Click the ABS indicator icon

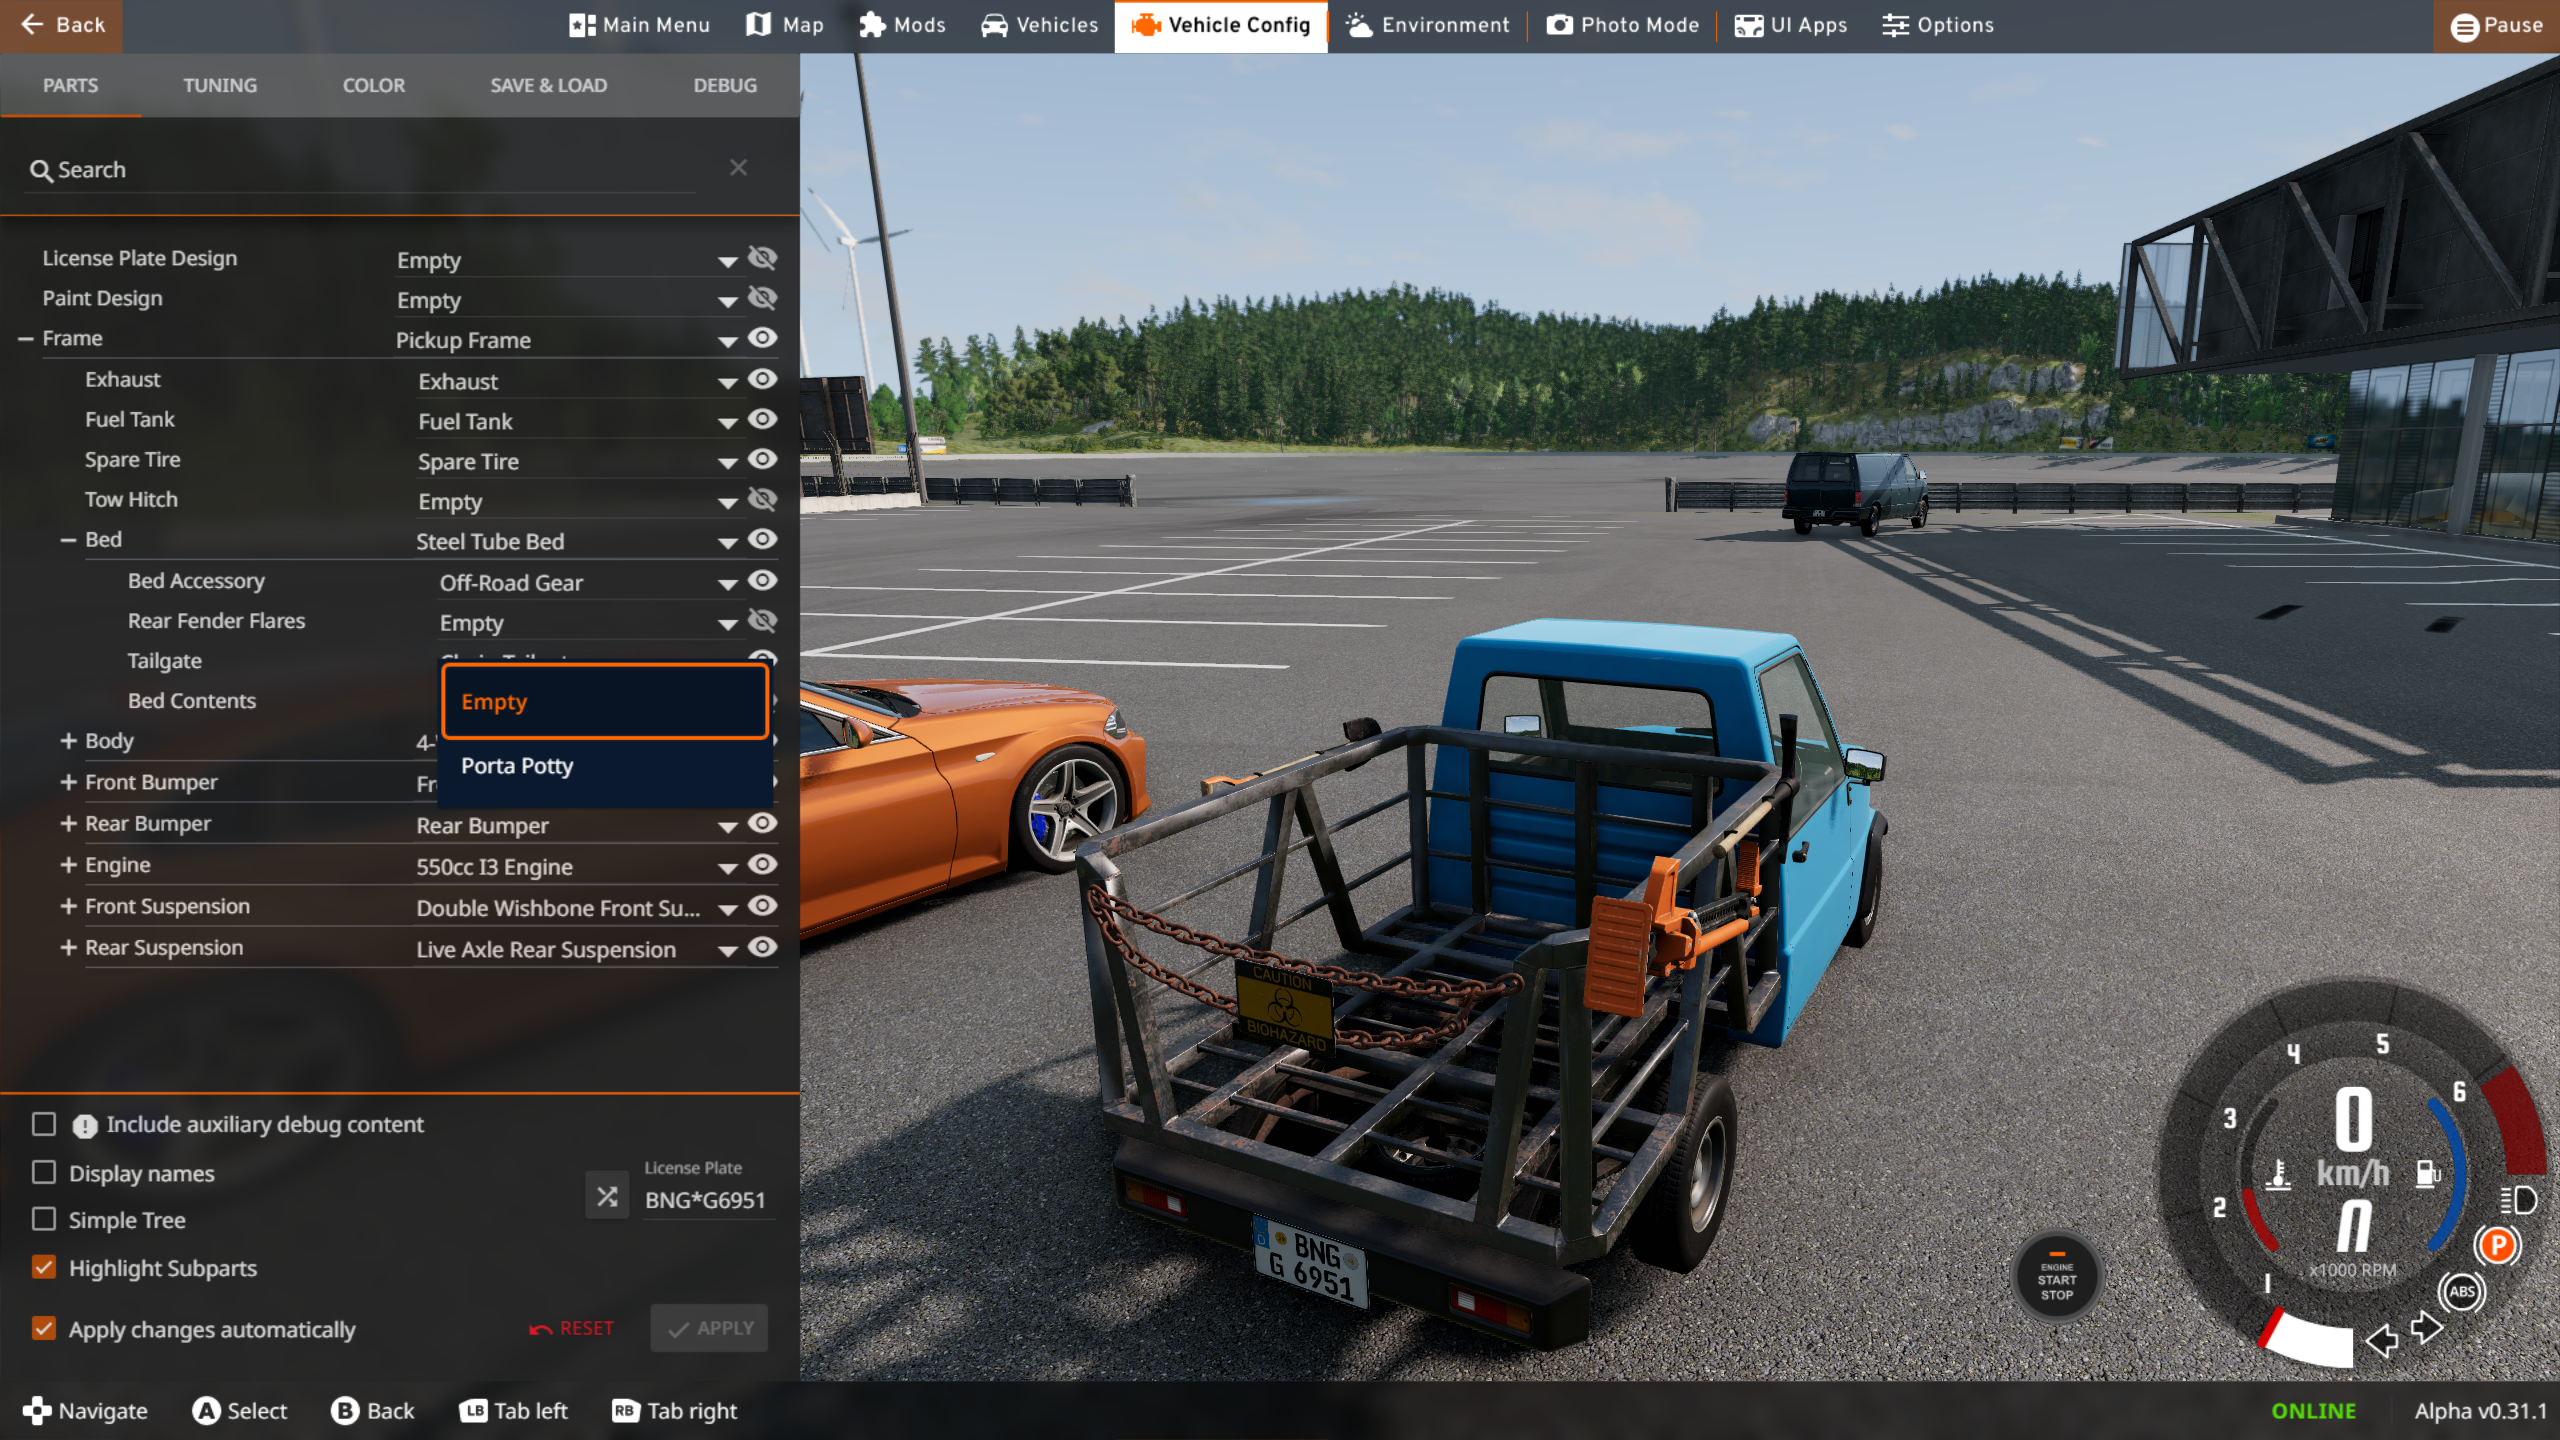pos(2461,1291)
